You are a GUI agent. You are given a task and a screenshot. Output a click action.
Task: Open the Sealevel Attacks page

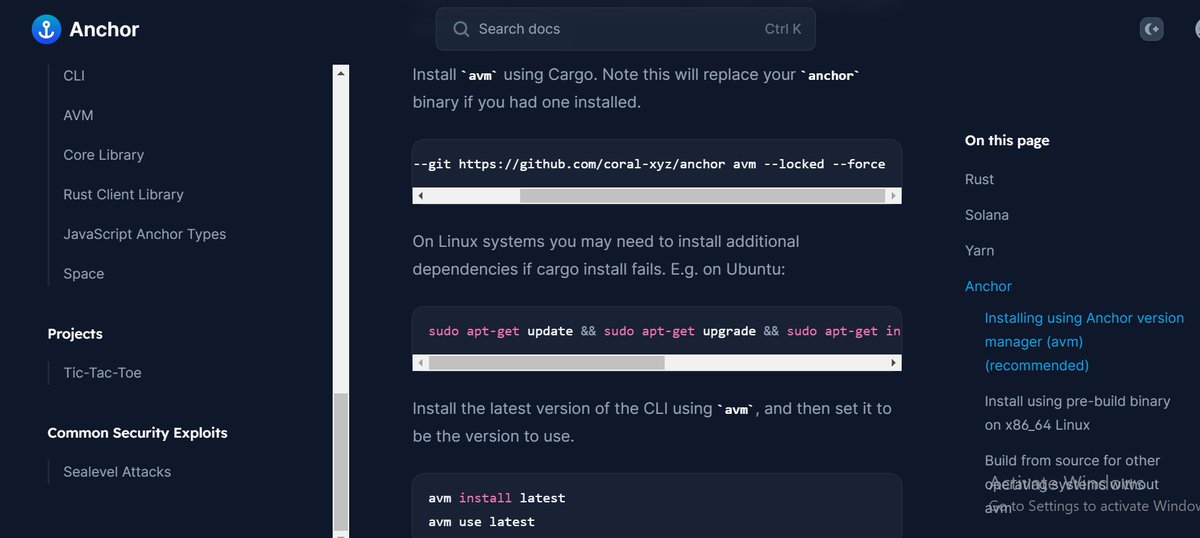click(117, 472)
